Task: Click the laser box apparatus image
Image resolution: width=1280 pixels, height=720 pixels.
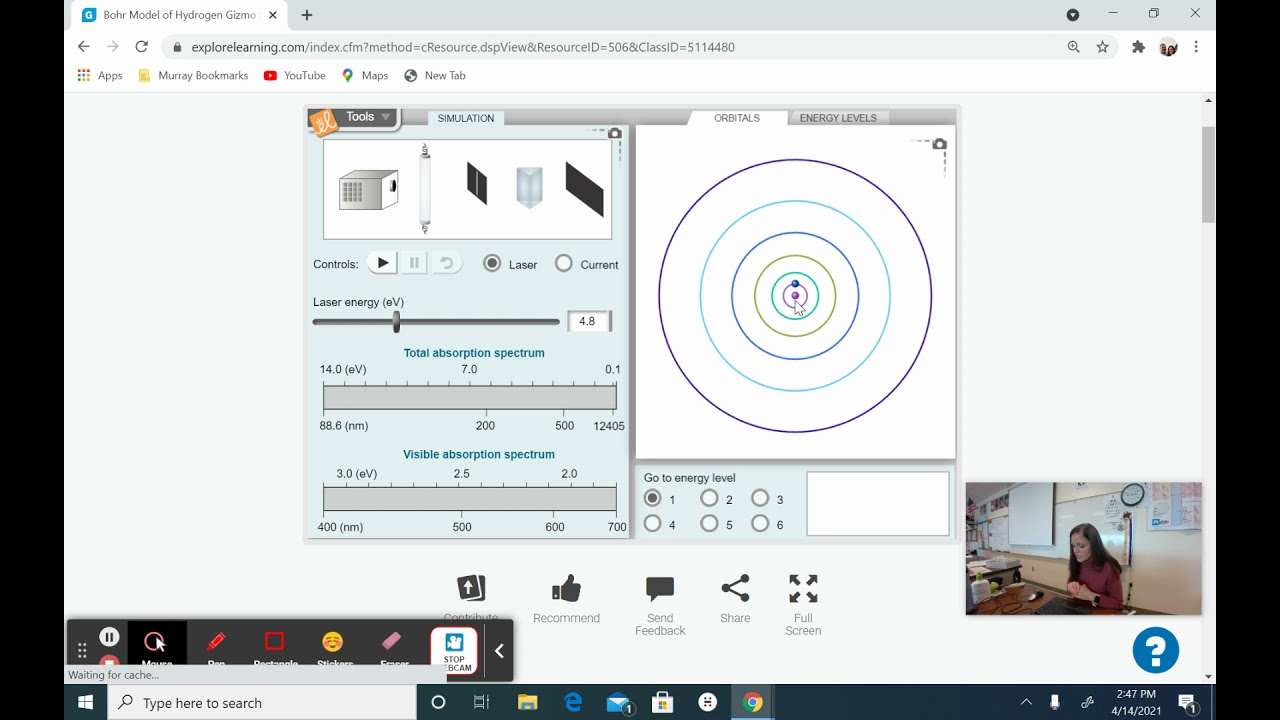Action: coord(368,189)
